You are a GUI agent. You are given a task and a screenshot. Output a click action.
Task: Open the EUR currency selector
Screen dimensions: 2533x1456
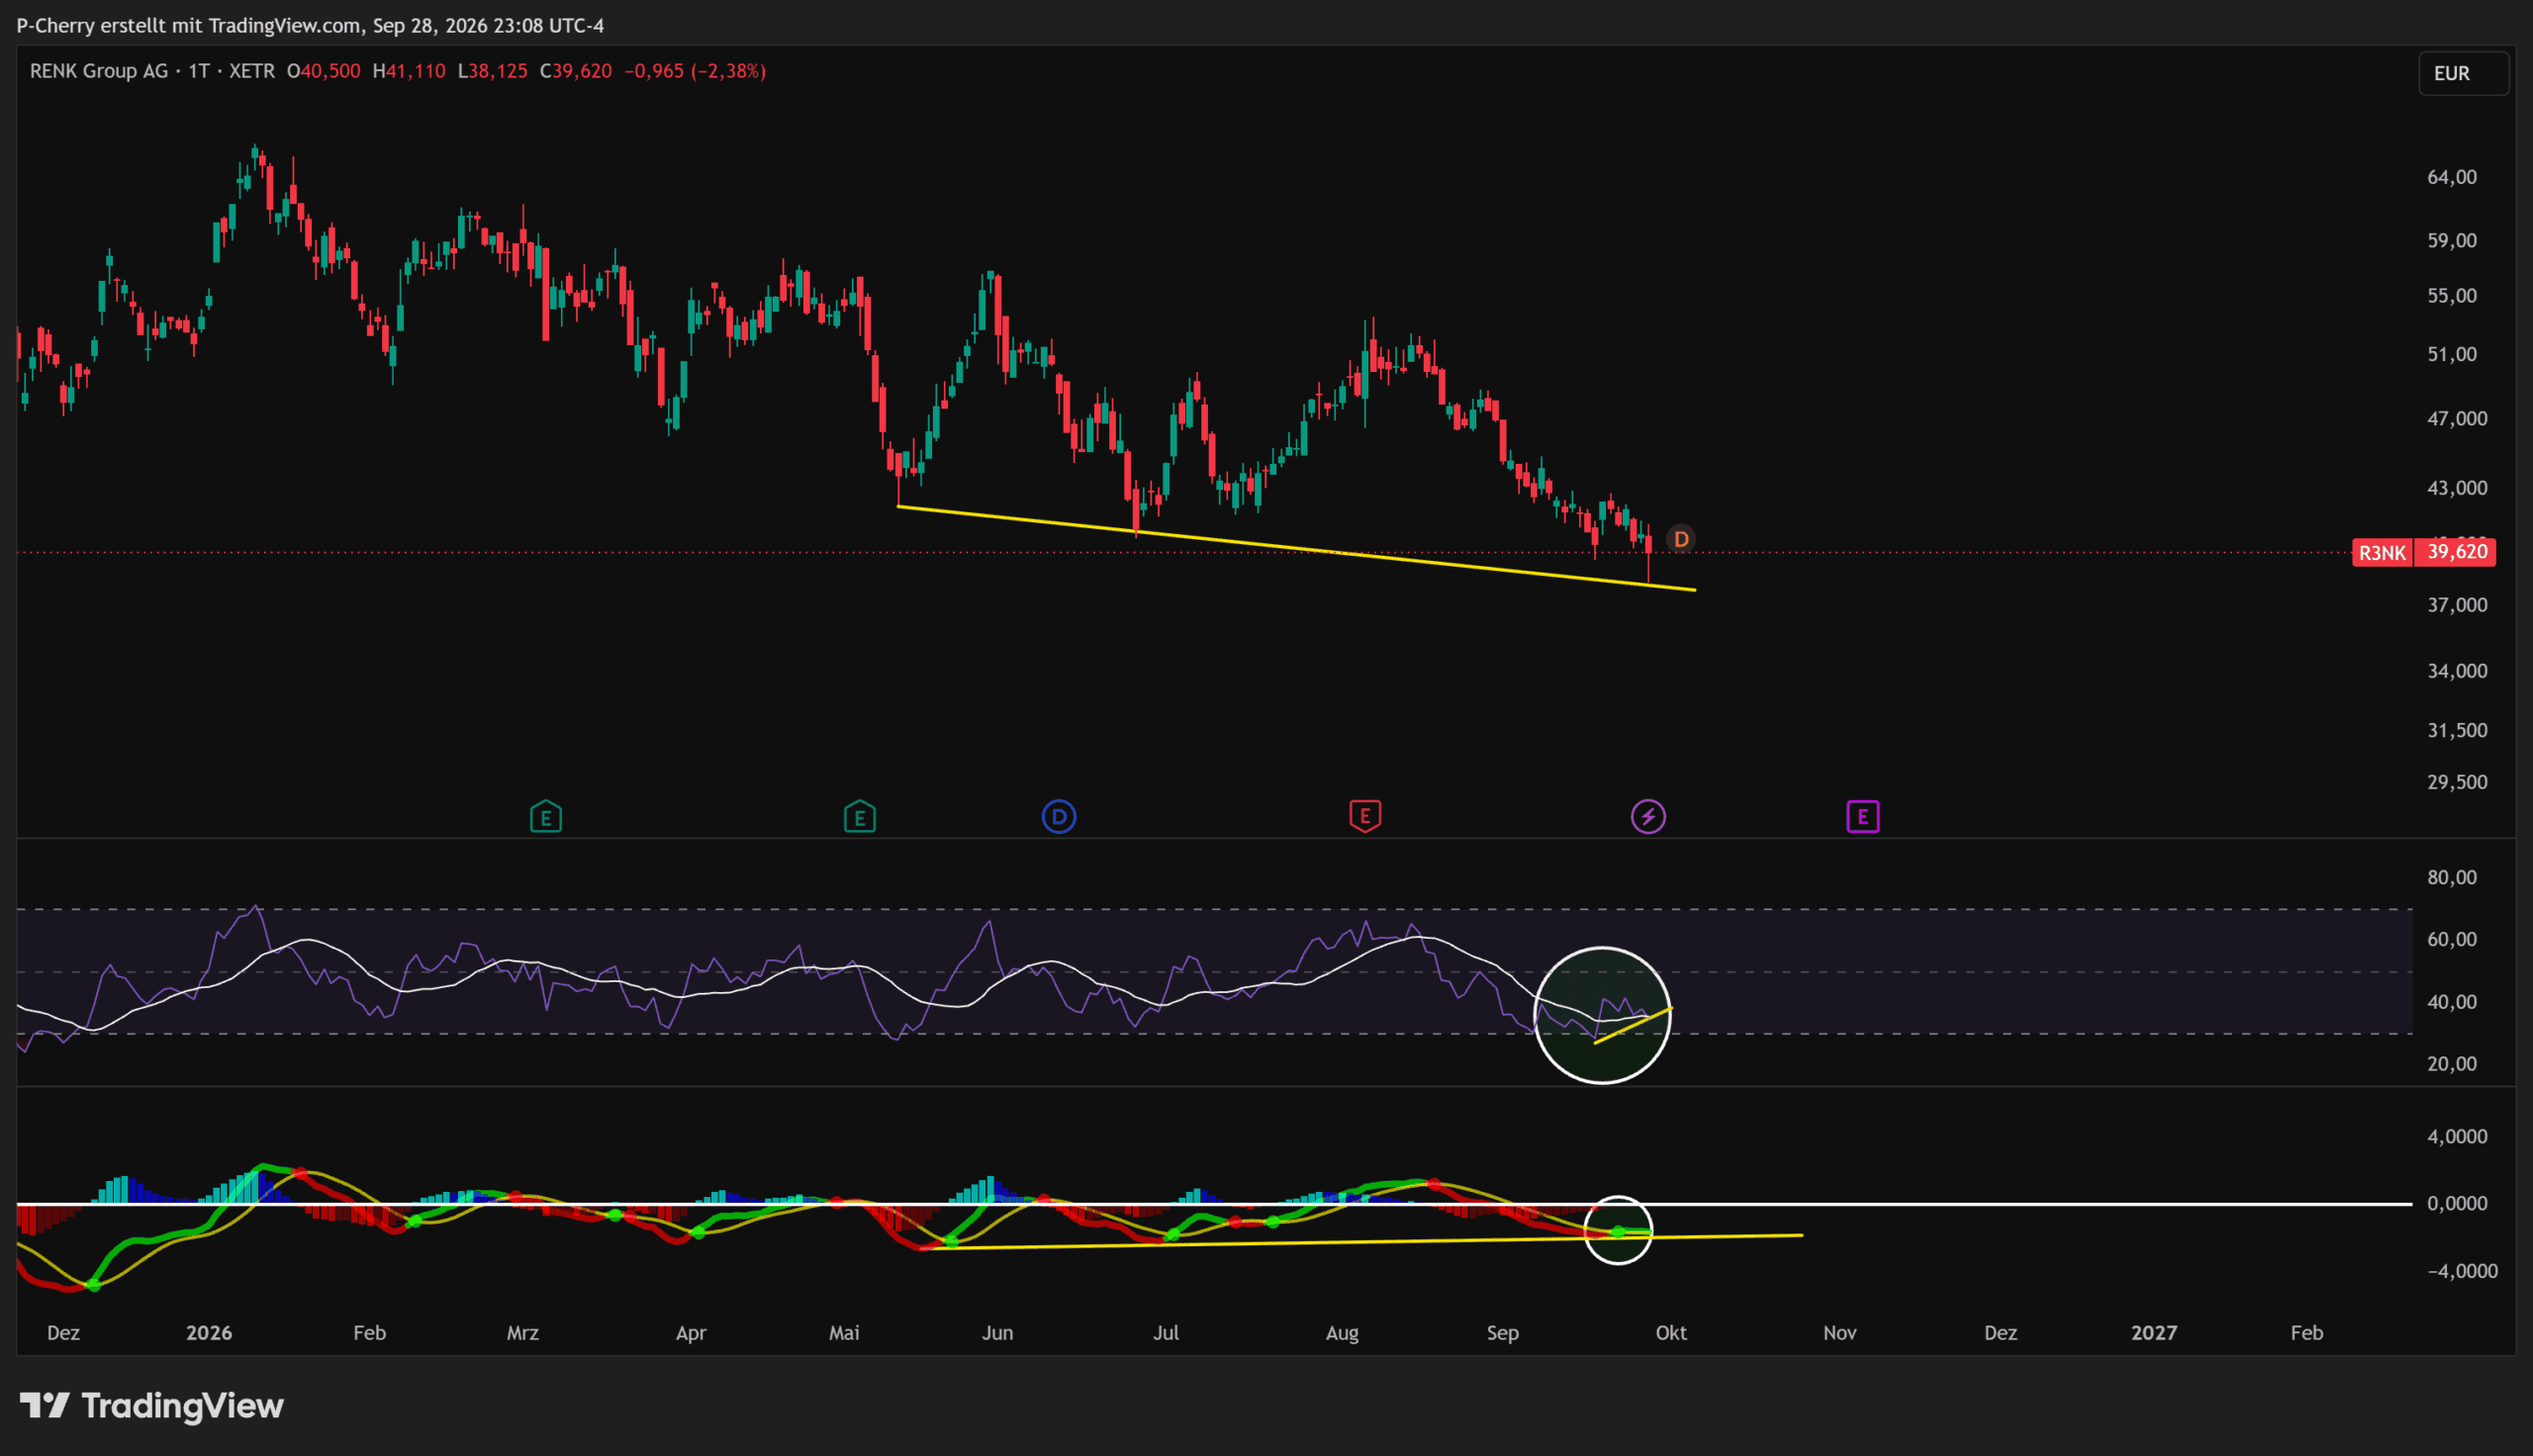pyautogui.click(x=2463, y=74)
